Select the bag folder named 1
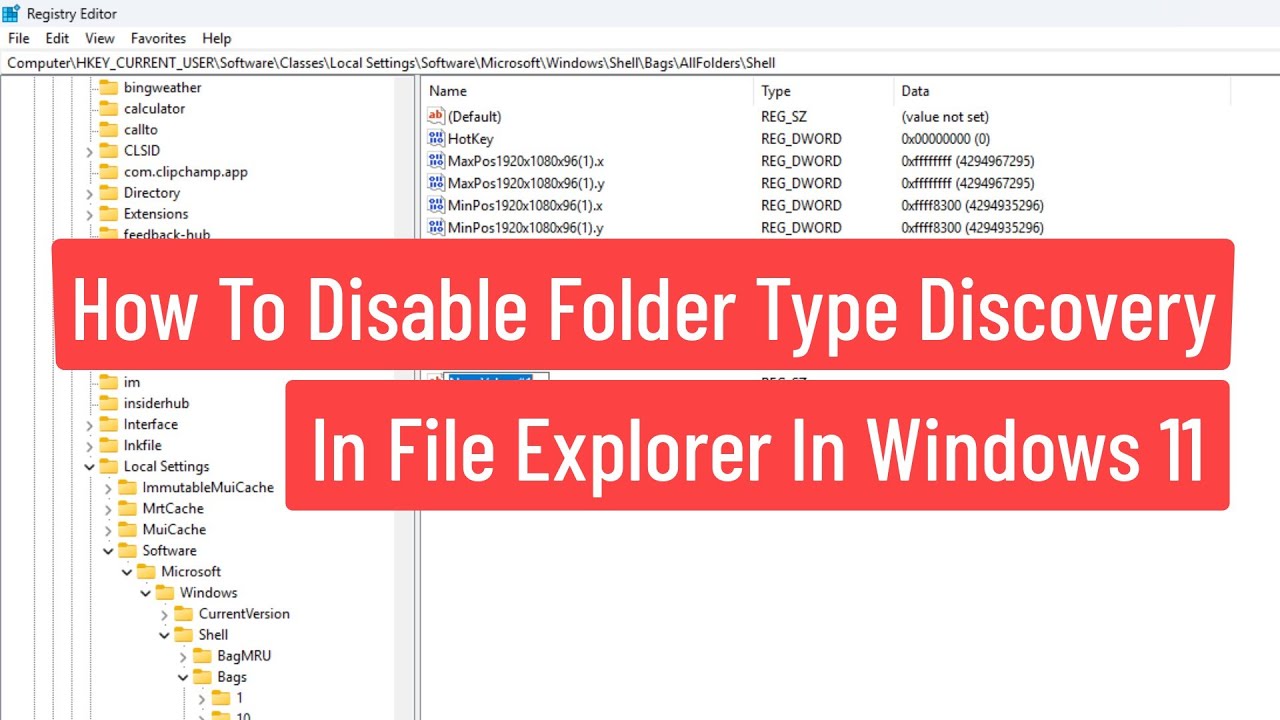 point(239,697)
